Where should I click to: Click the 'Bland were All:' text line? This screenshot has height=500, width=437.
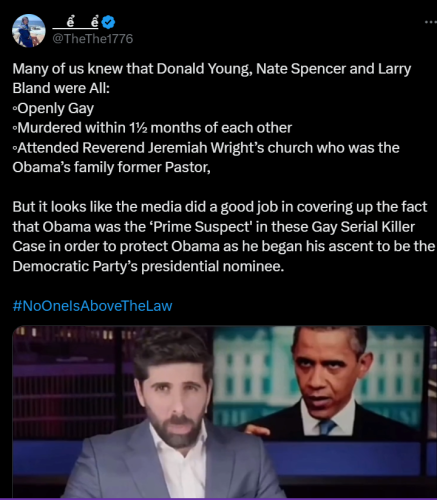click(x=61, y=88)
